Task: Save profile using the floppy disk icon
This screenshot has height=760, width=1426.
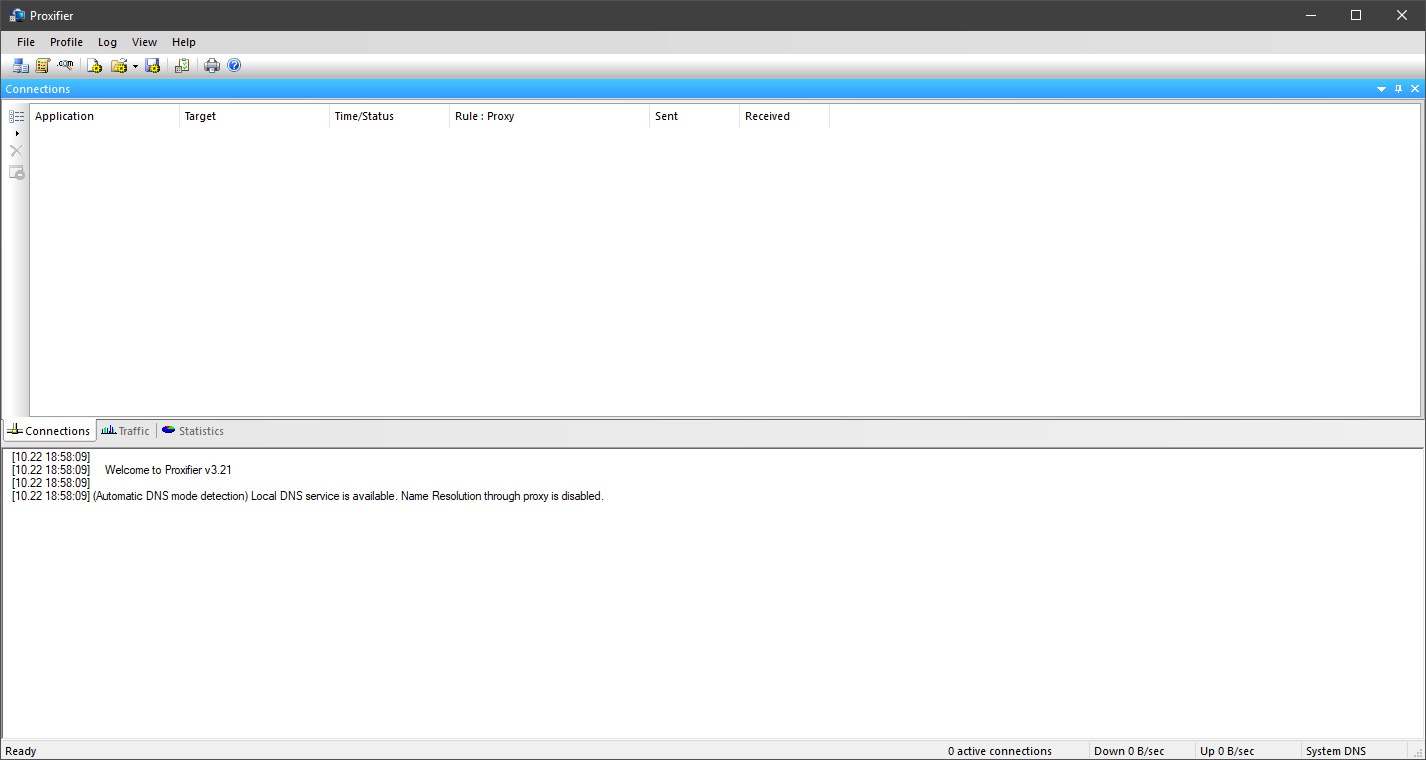Action: pyautogui.click(x=152, y=66)
